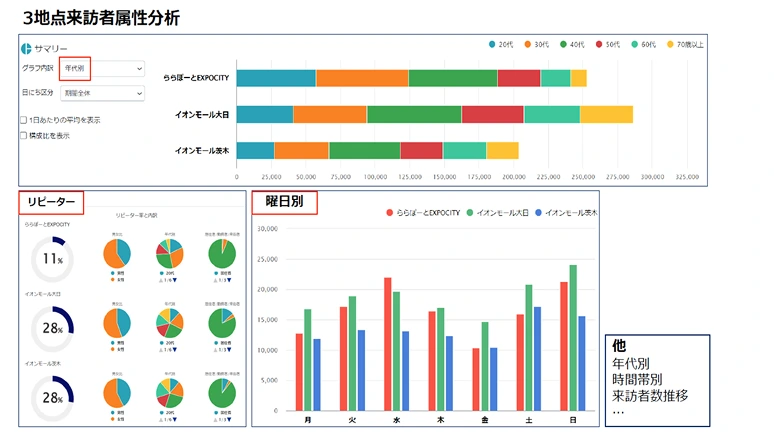Viewport: 774px width, 433px height.
Task: Click the red Wednesday (水) bar for ららぽーとEXPOCITY
Action: click(387, 344)
